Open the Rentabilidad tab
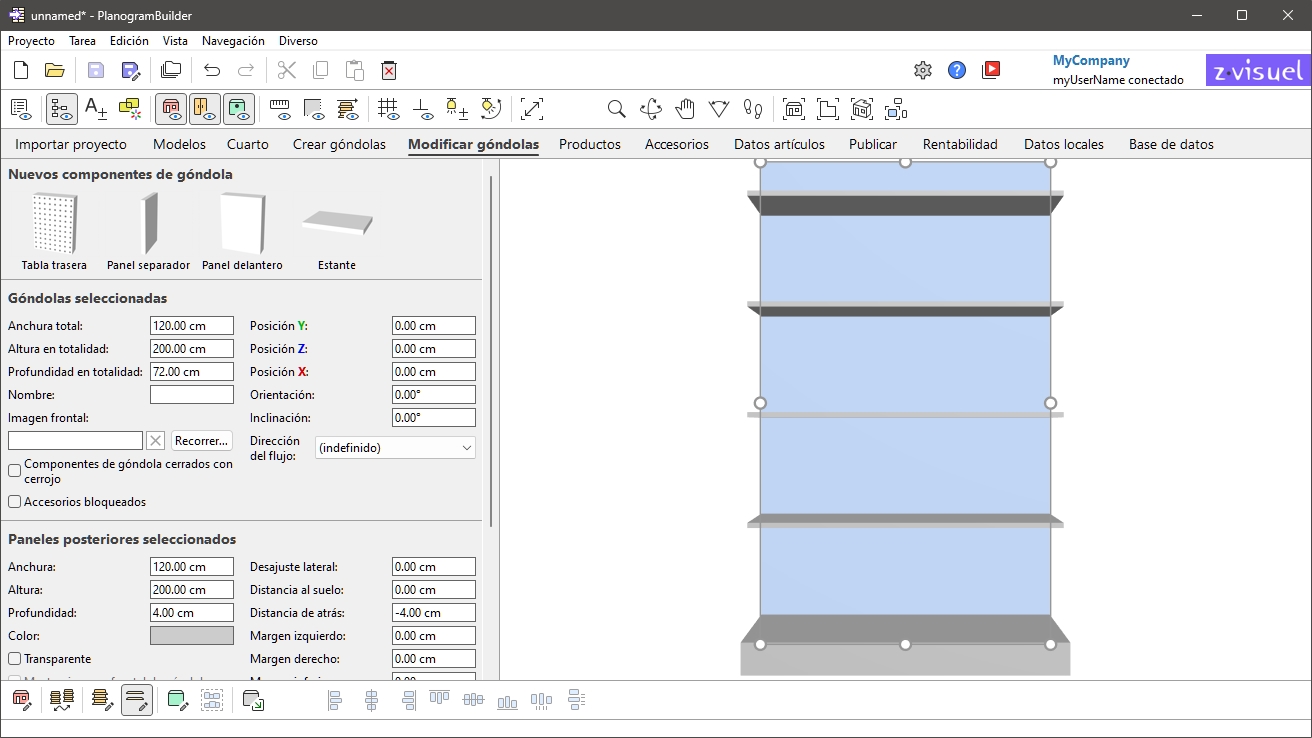 tap(960, 144)
